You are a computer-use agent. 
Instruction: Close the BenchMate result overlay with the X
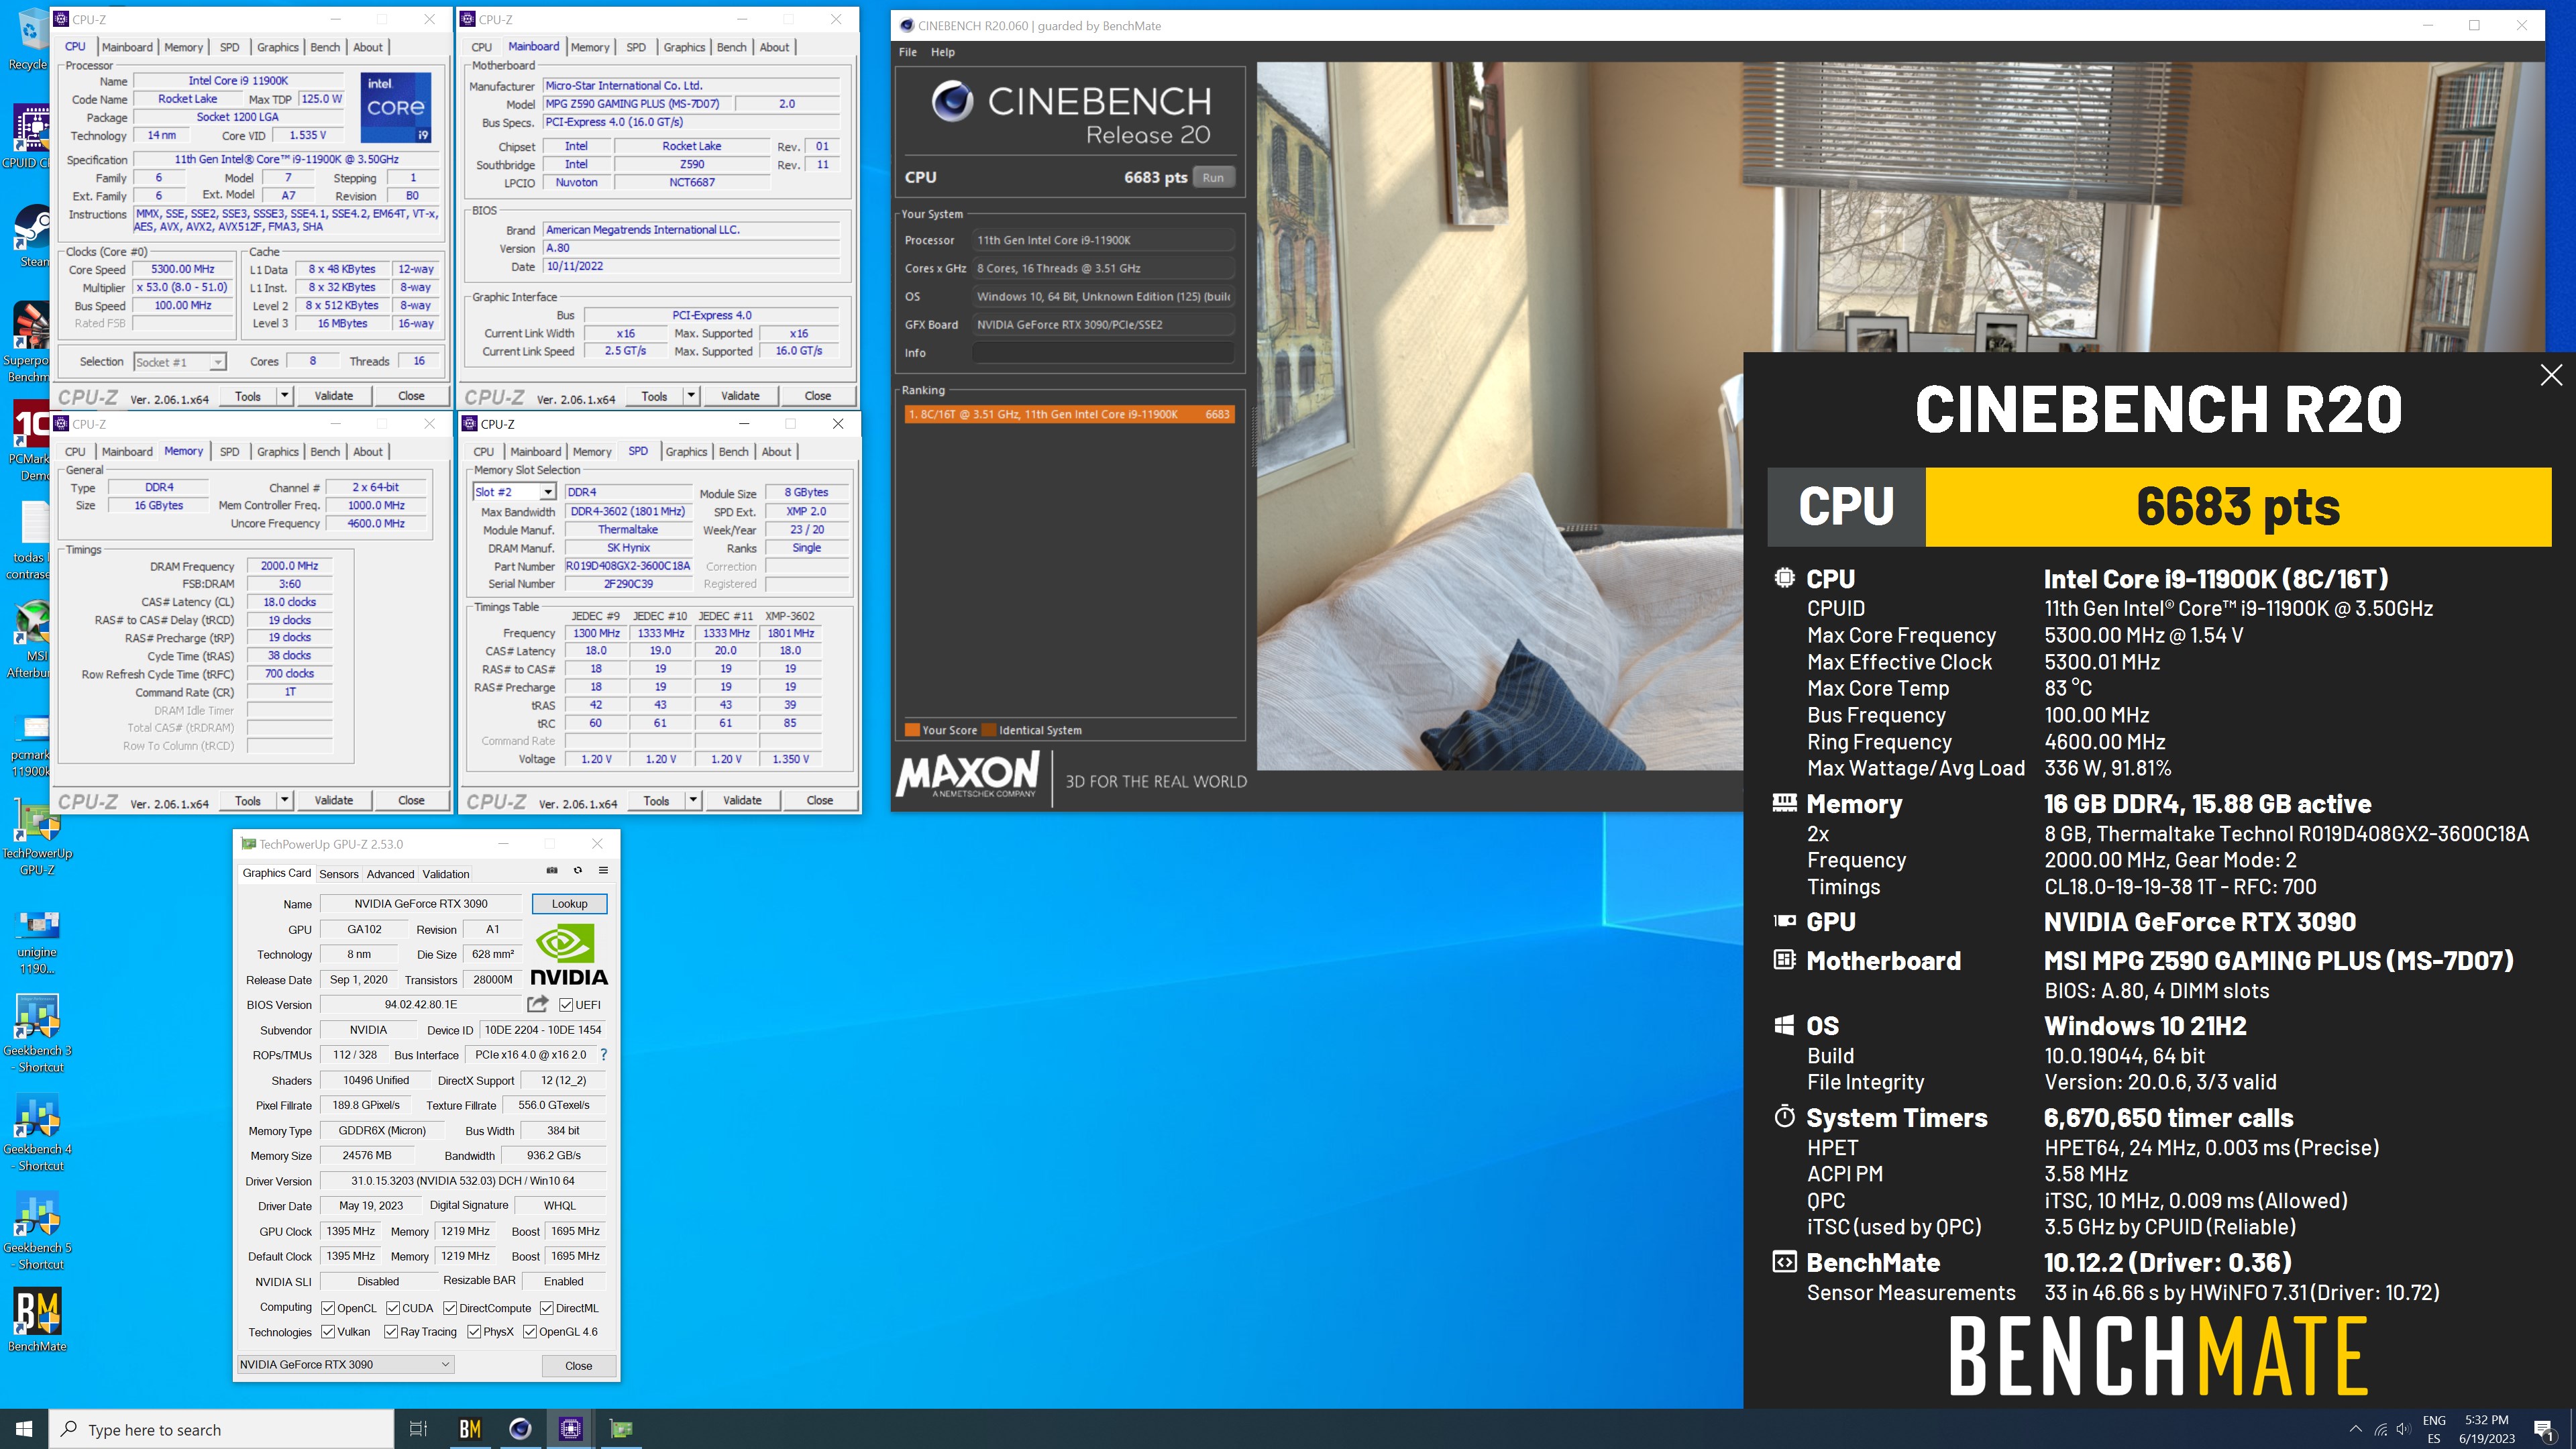(2551, 375)
